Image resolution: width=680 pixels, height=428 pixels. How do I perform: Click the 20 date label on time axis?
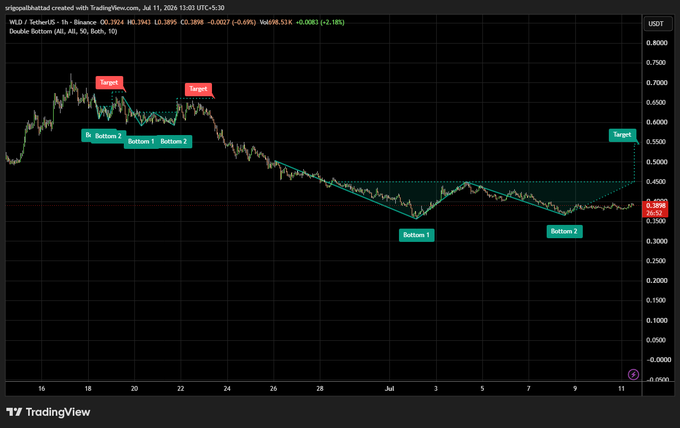point(134,389)
